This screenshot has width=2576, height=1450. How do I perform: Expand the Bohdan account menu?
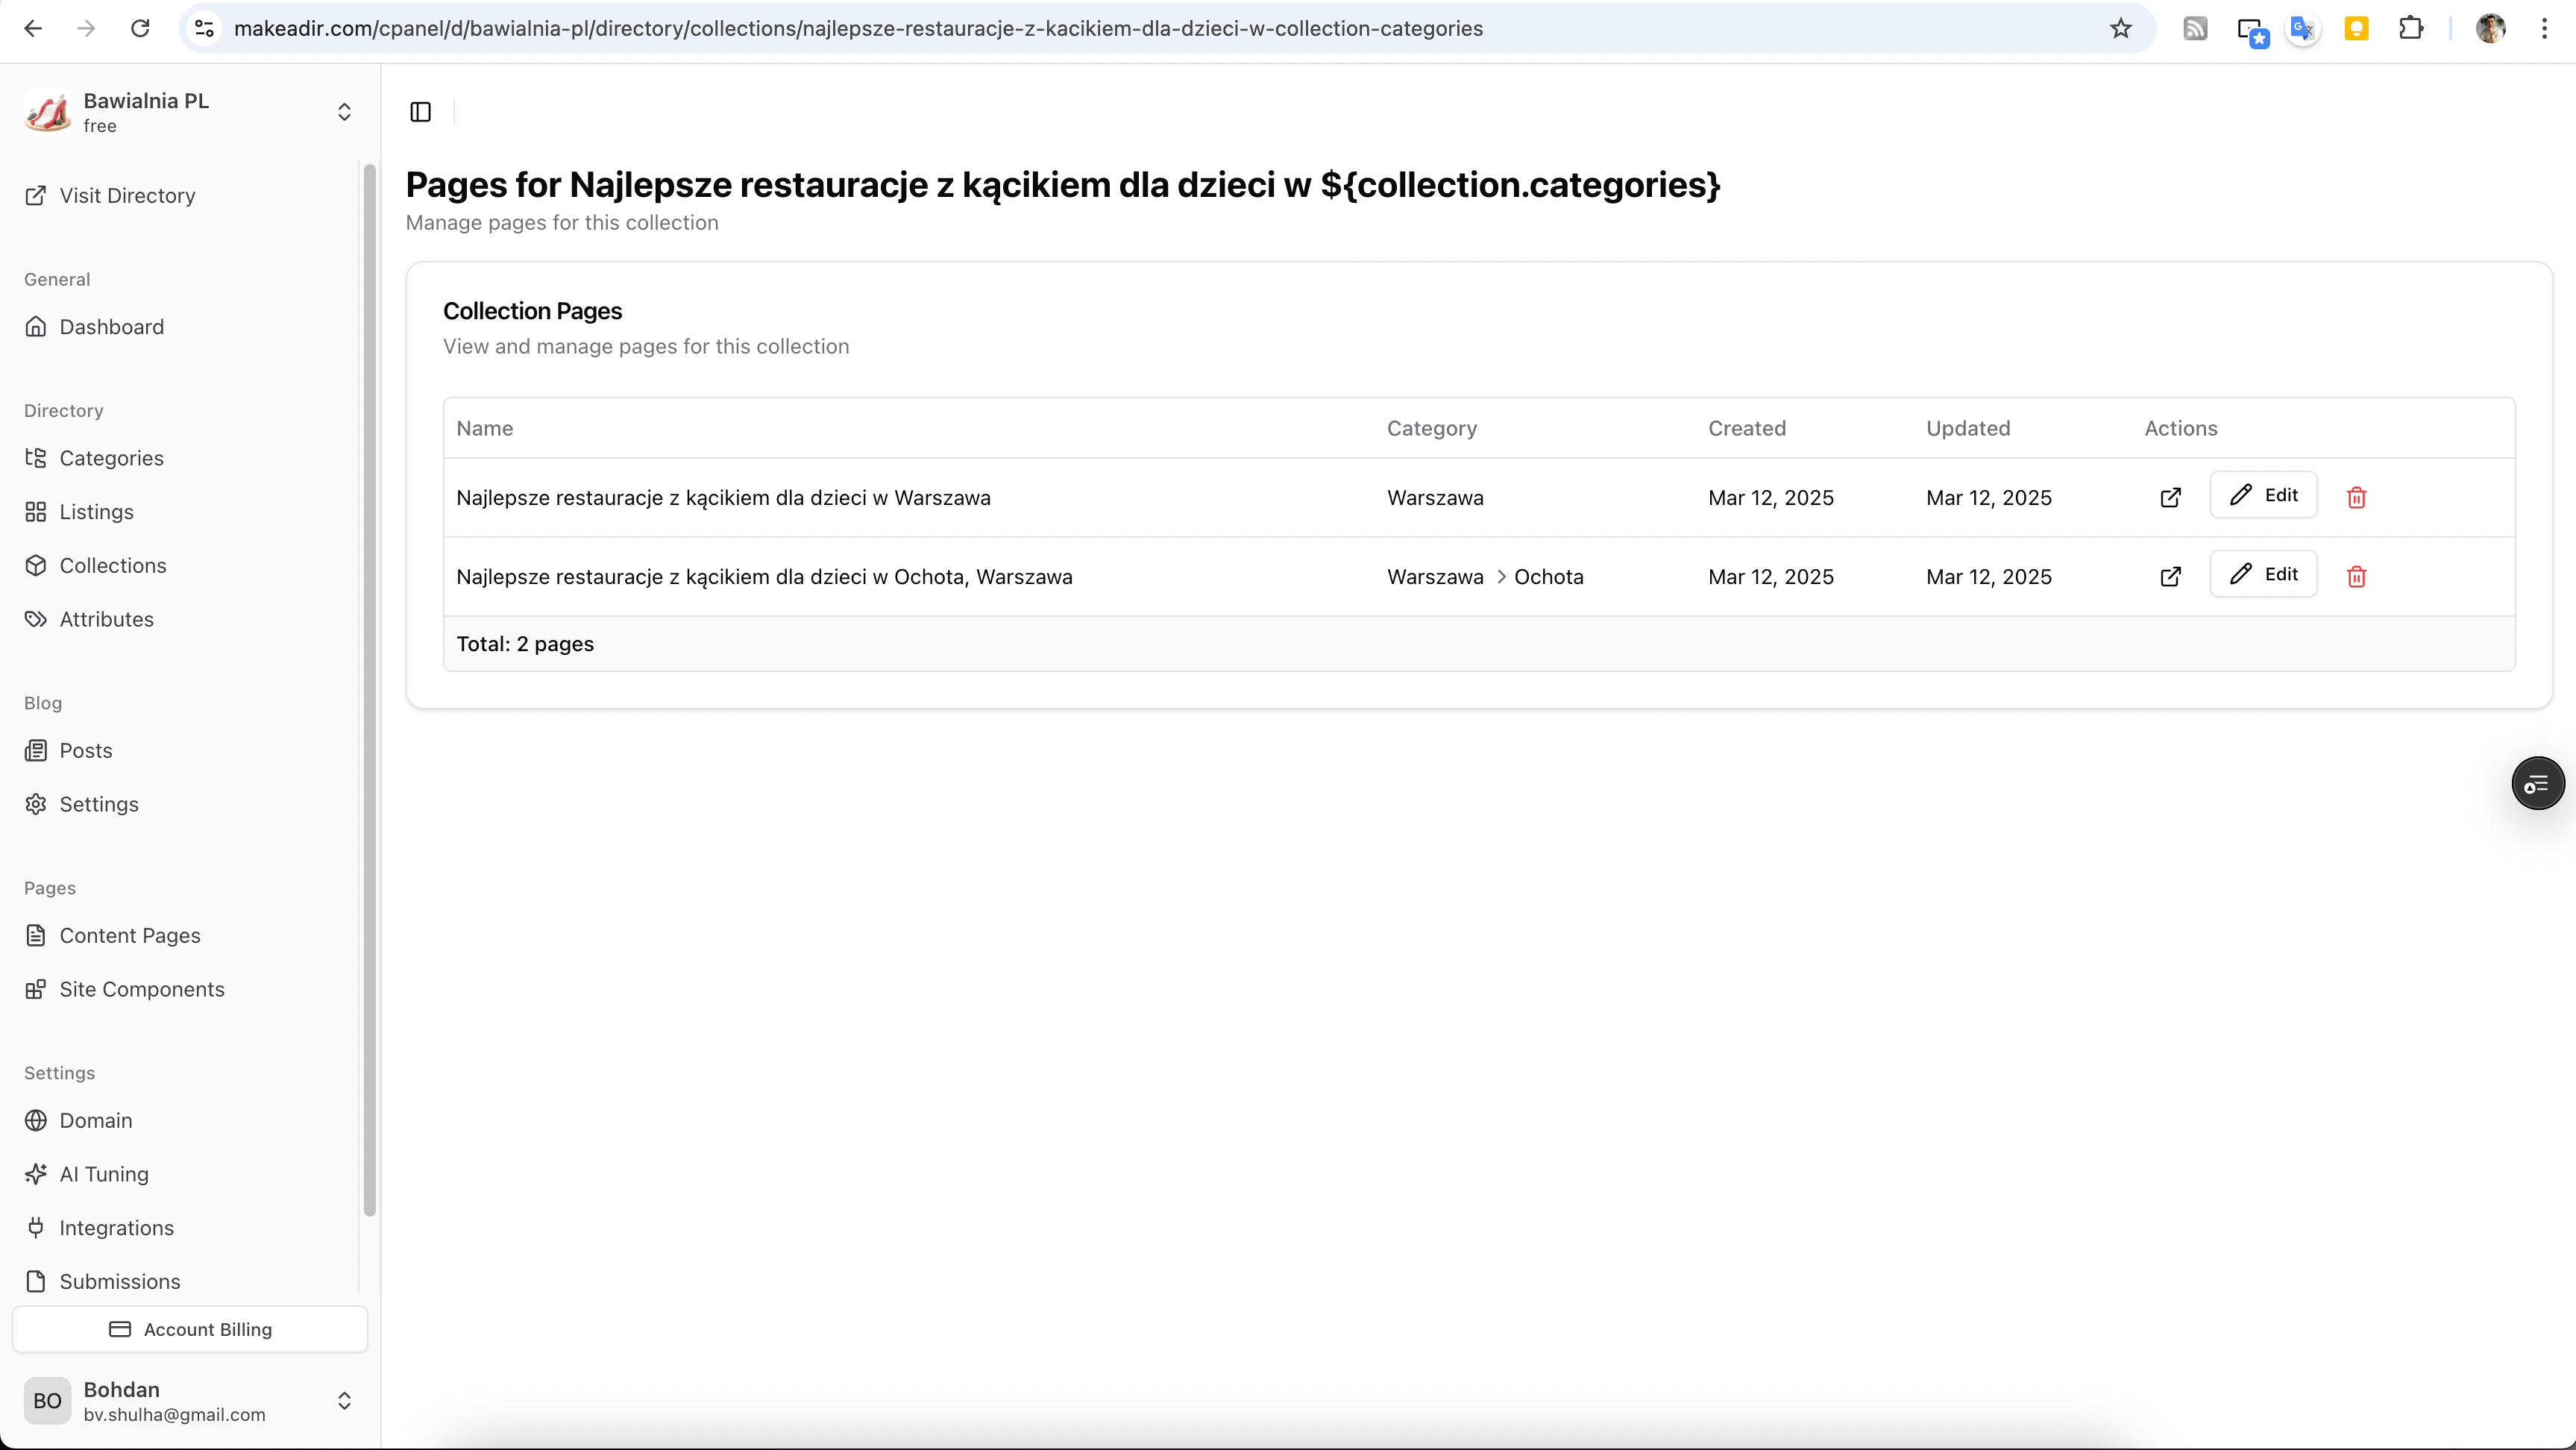coord(344,1400)
